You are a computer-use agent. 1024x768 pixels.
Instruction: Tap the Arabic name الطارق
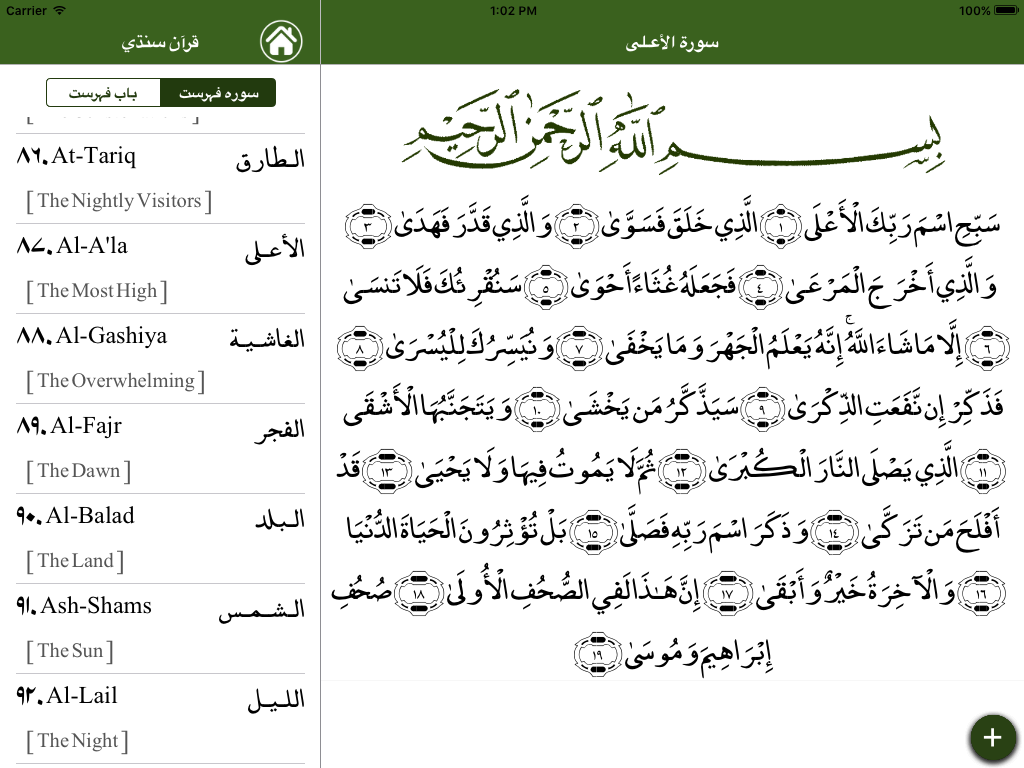click(270, 159)
